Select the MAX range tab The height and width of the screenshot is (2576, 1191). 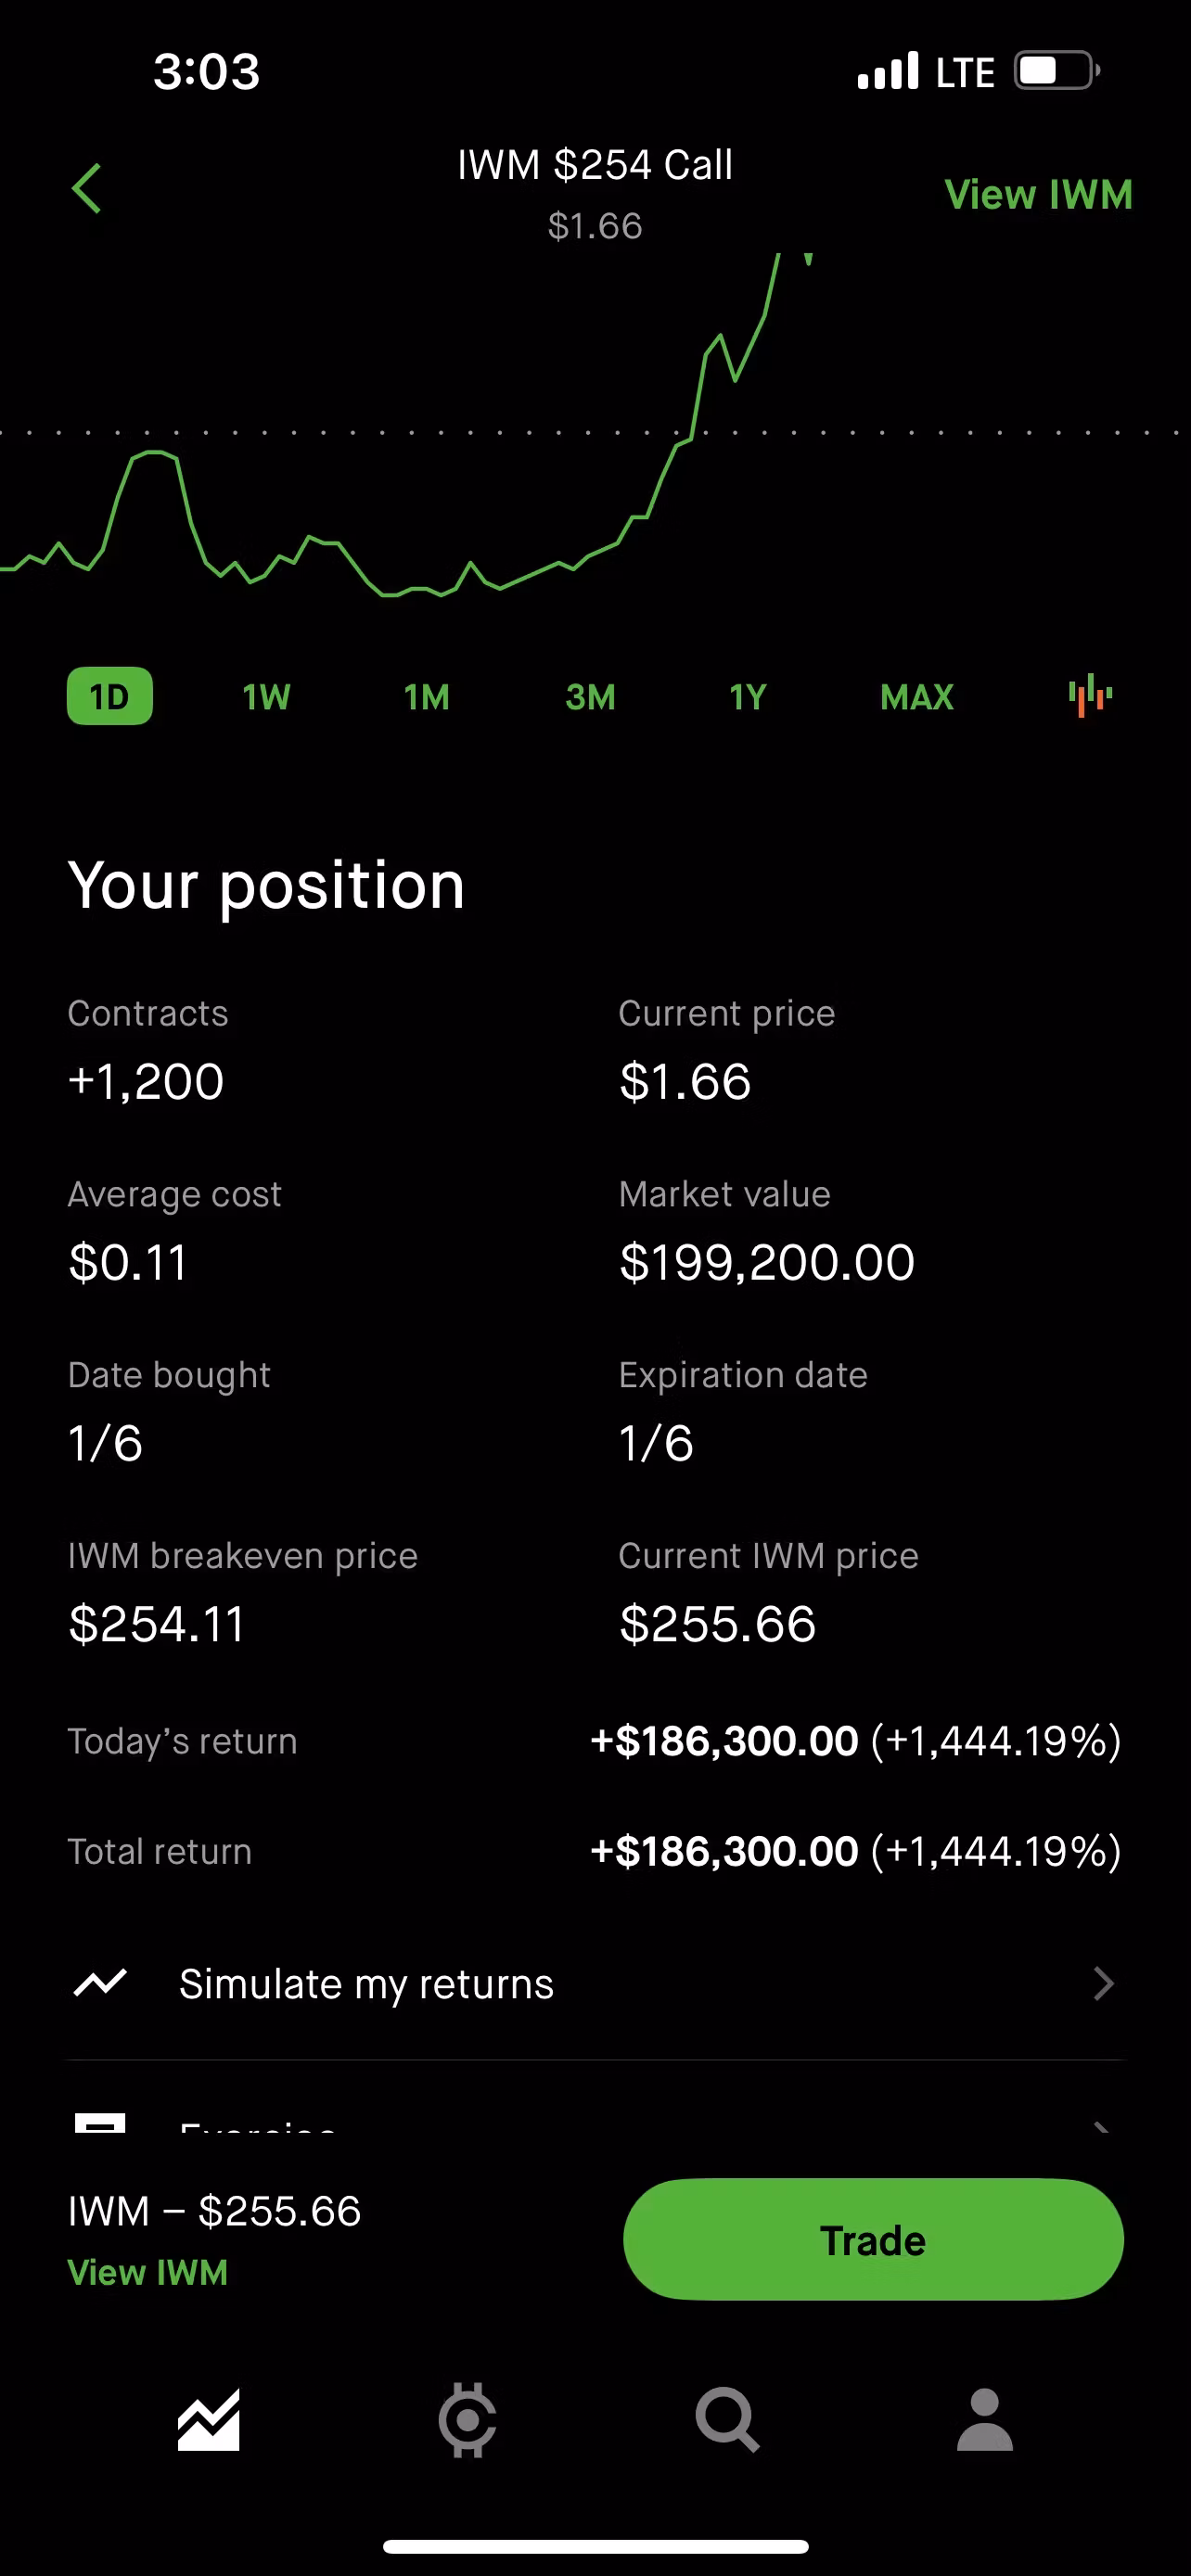[x=917, y=697]
